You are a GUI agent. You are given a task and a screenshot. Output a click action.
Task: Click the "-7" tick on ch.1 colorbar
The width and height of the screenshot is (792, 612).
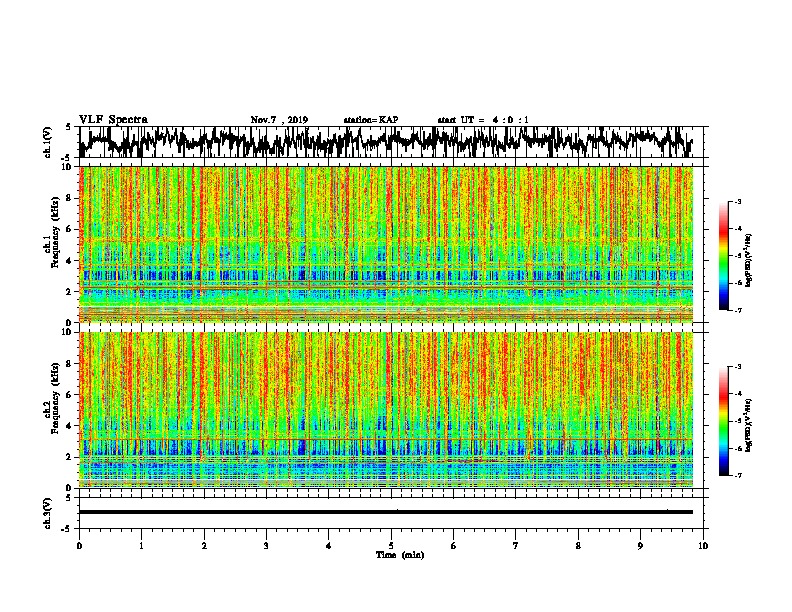(736, 310)
